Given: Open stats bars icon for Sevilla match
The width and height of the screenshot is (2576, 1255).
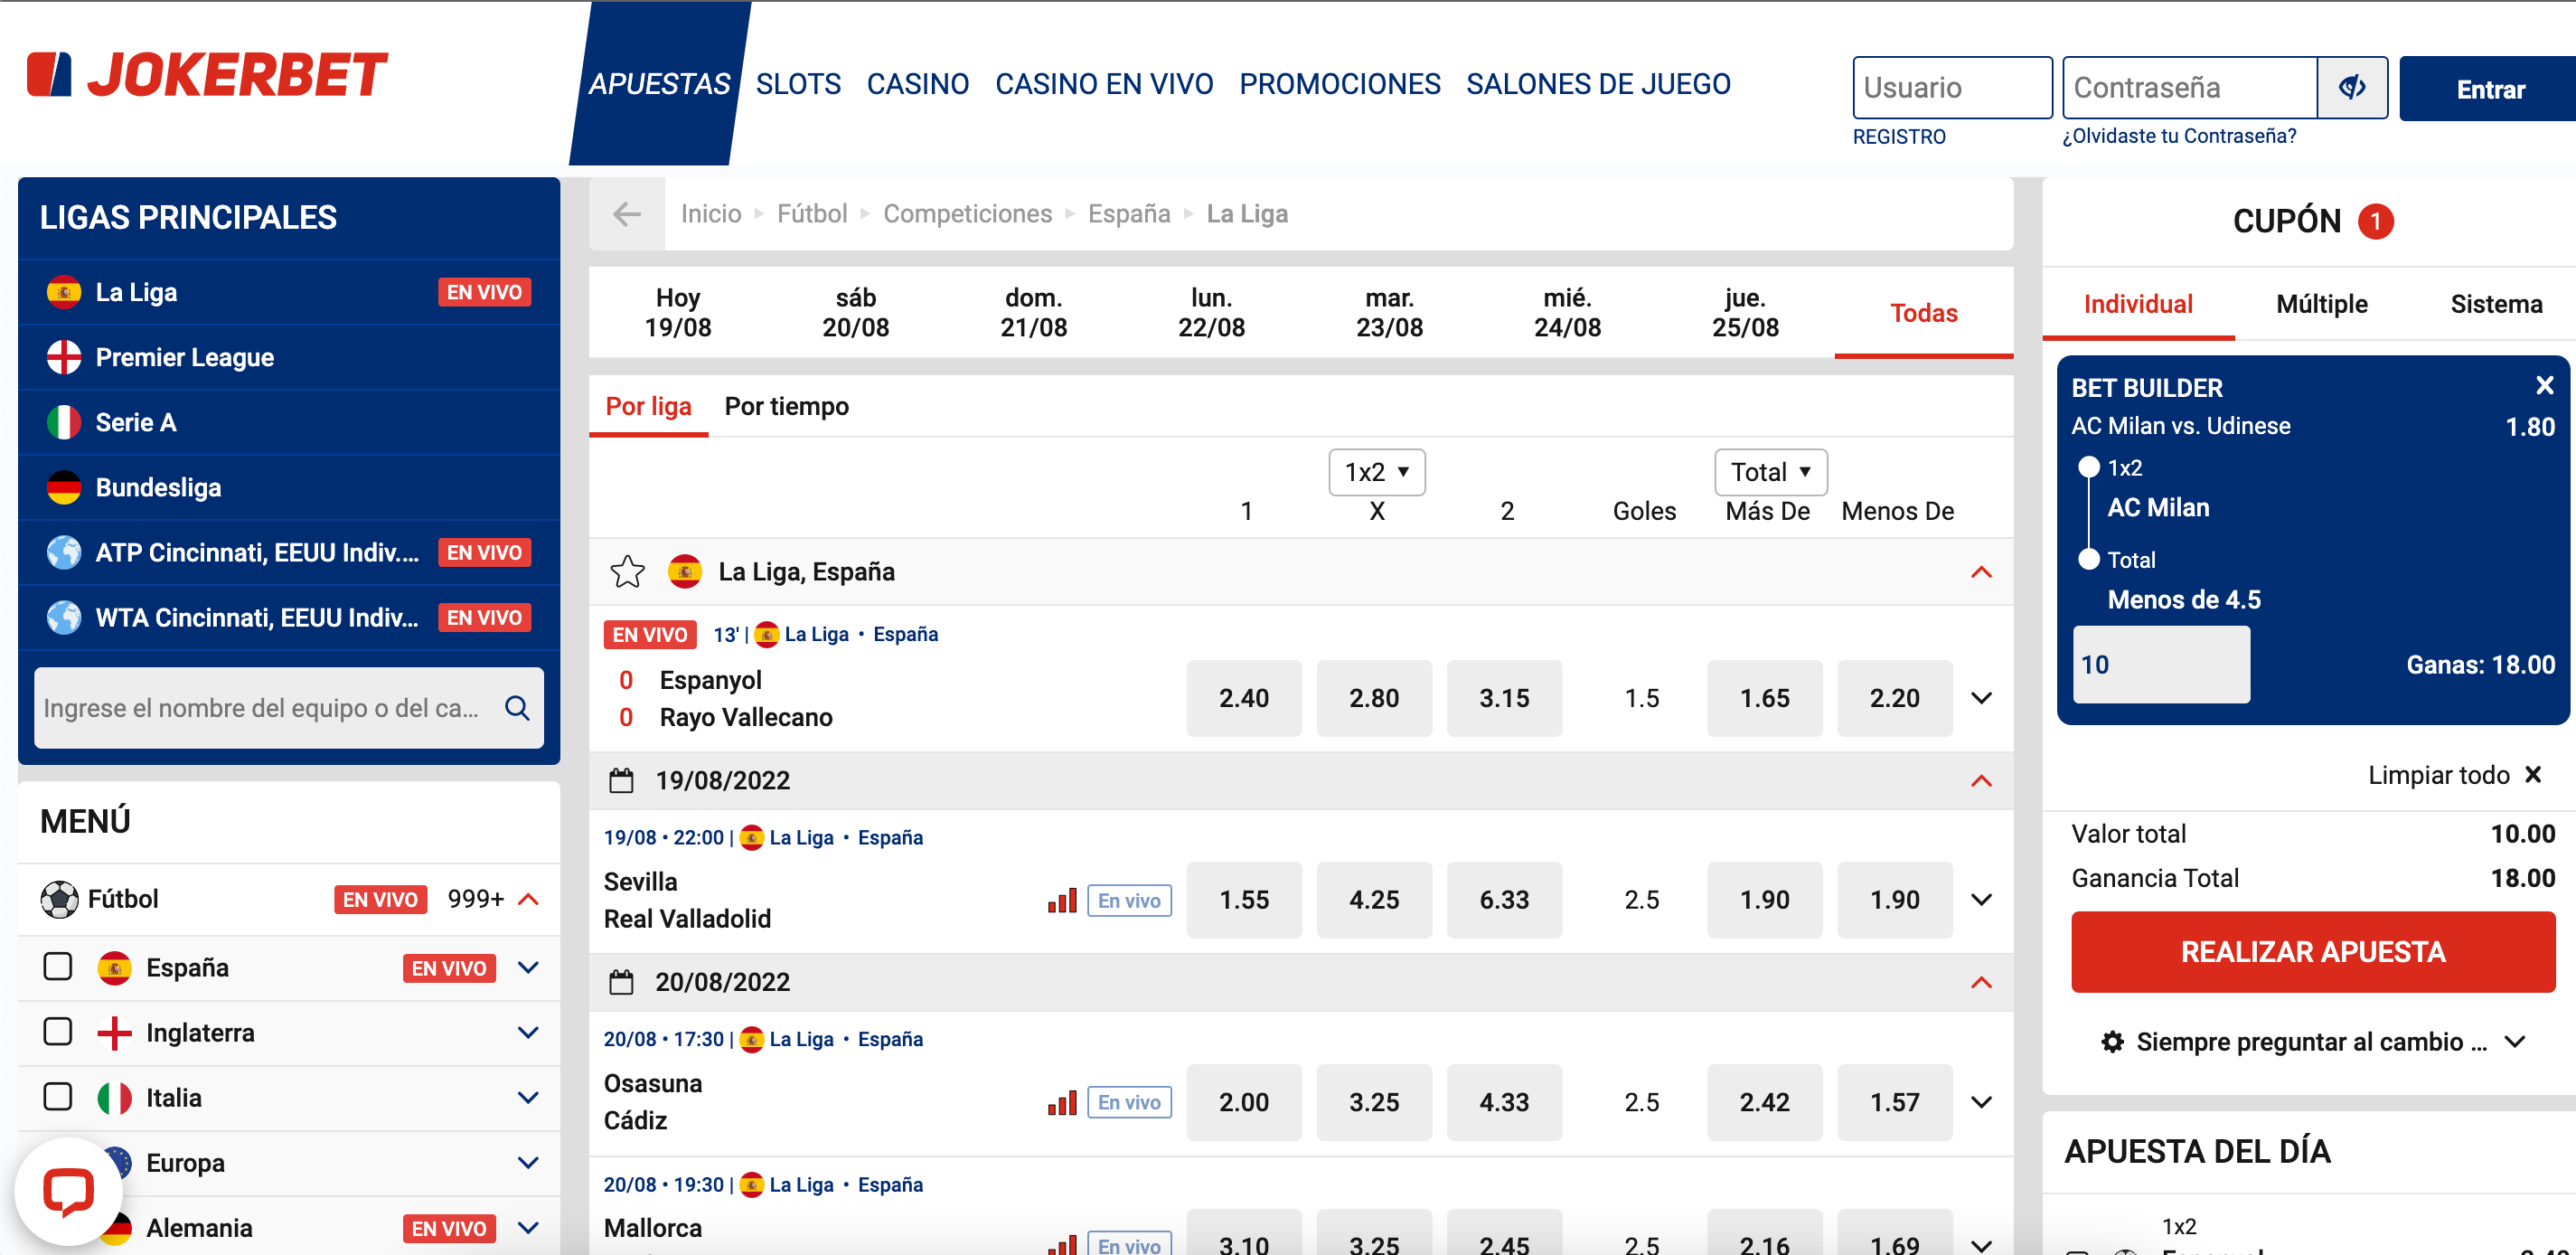Looking at the screenshot, I should 1062,900.
